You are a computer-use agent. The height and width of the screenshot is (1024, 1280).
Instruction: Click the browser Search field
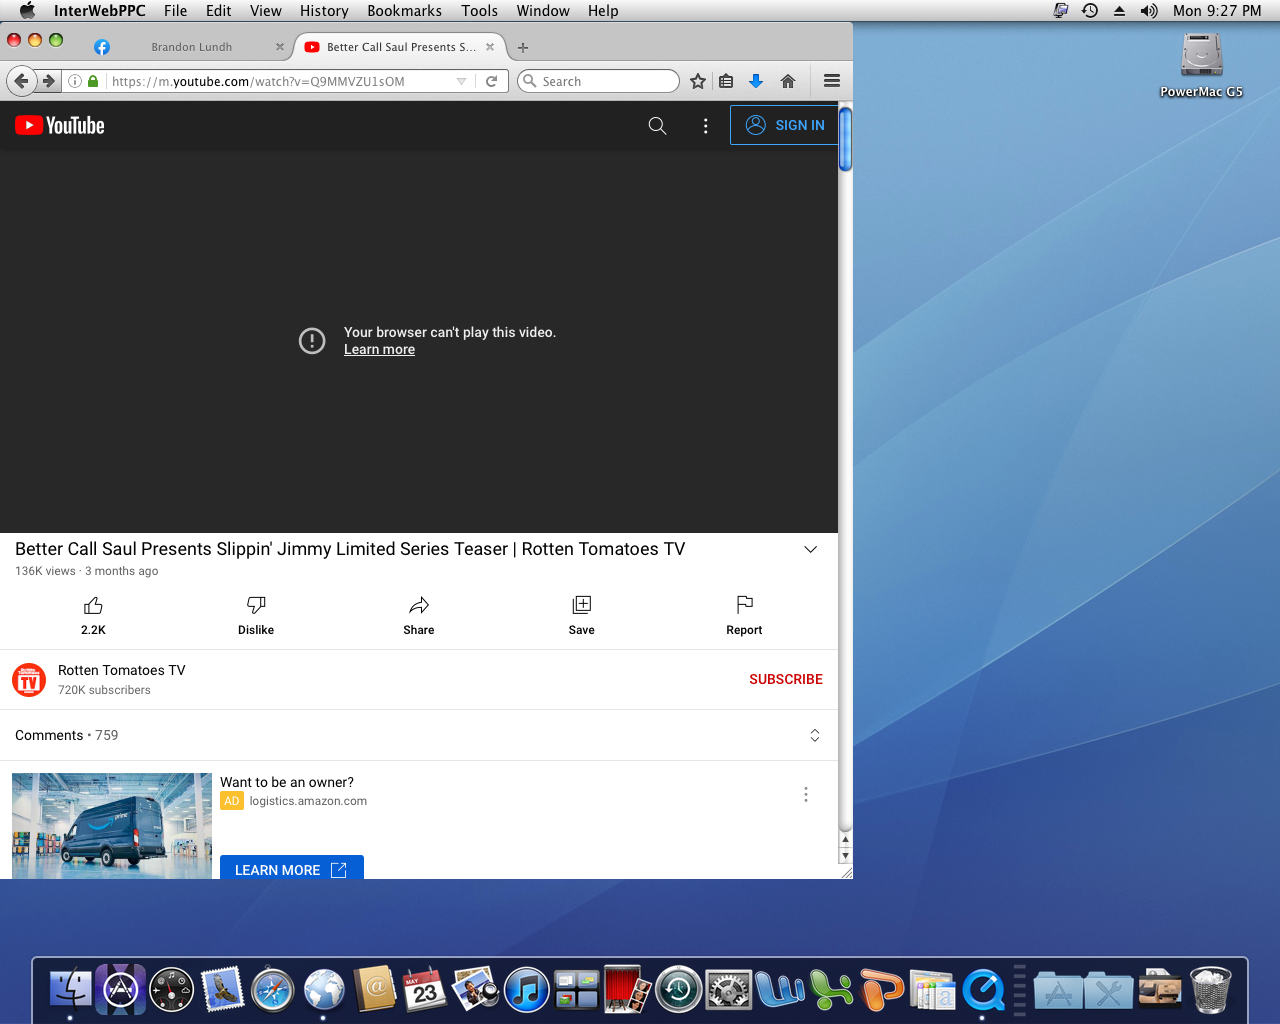599,81
